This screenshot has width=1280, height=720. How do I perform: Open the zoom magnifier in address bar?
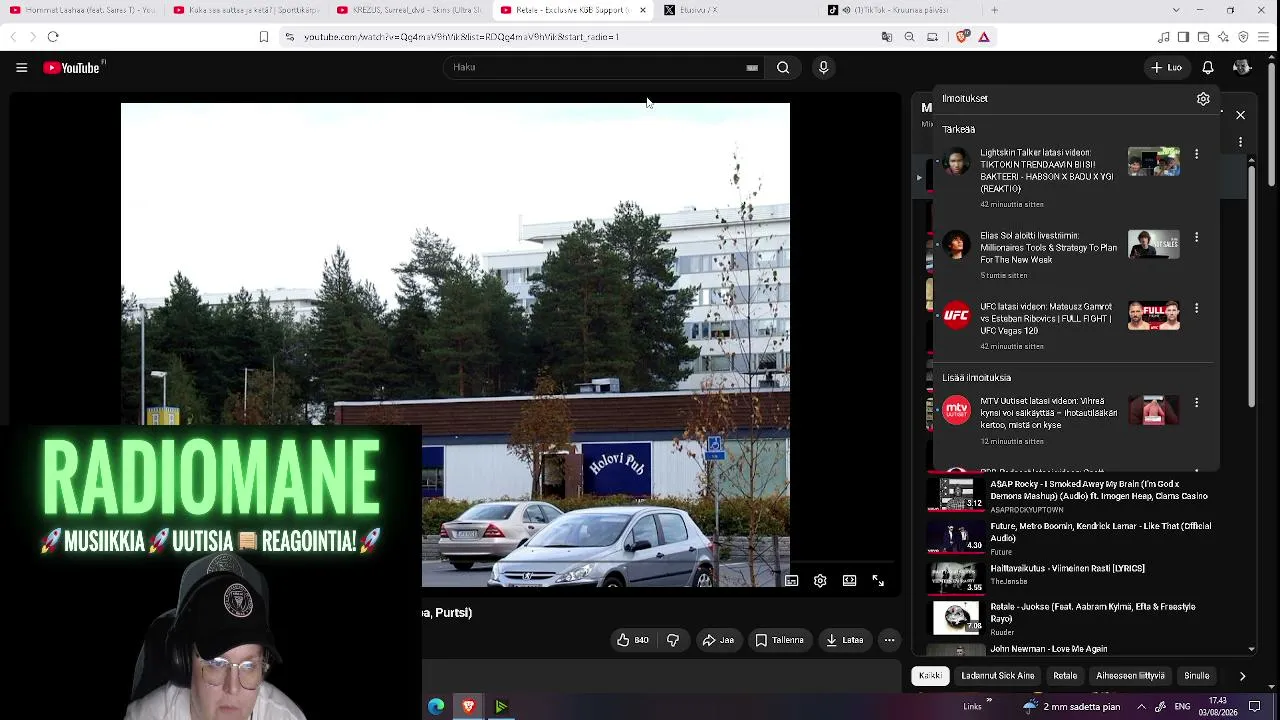pos(909,37)
